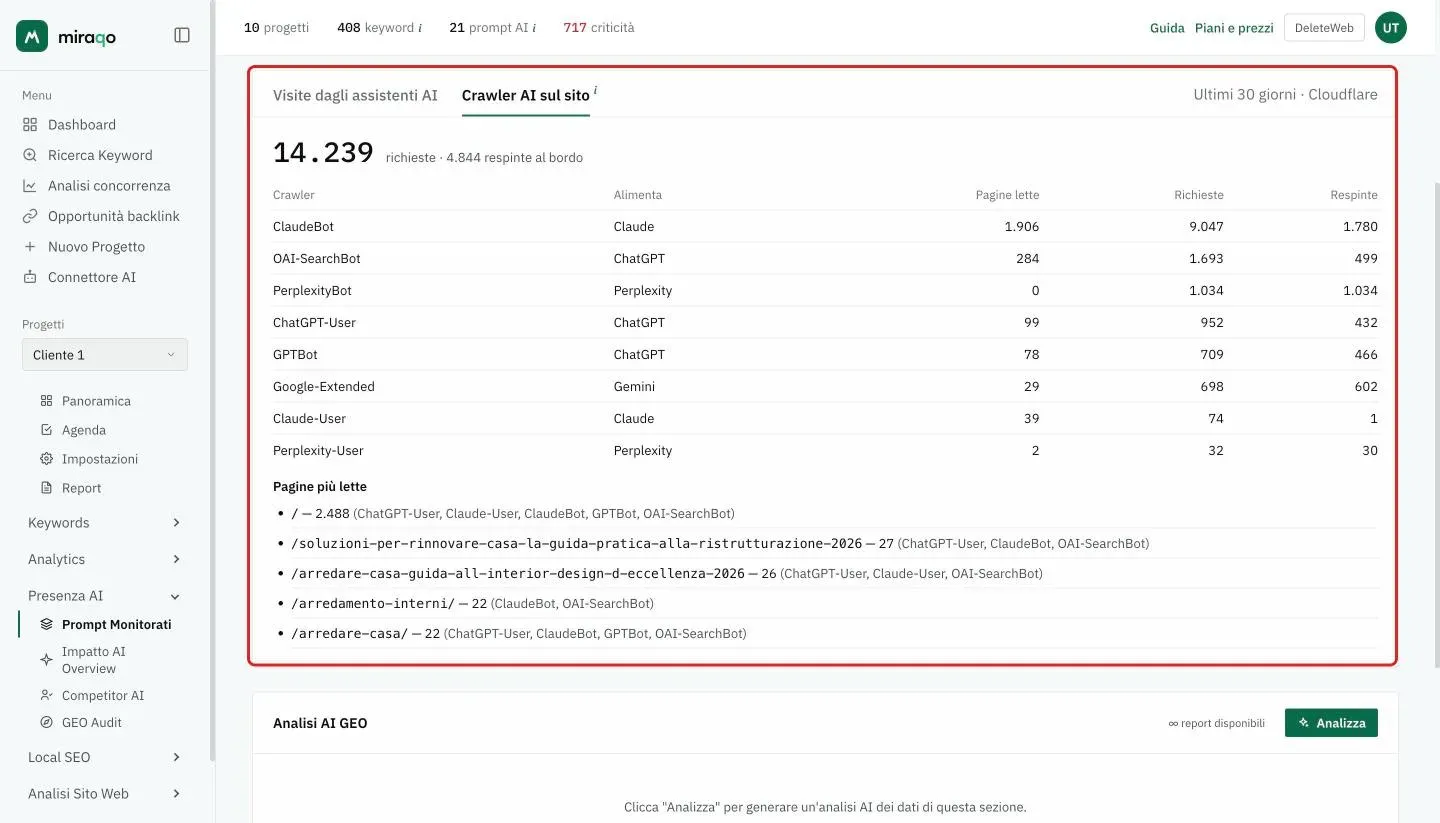Screen dimensions: 1440x823
Task: Click the miraqo logo icon
Action: [32, 36]
